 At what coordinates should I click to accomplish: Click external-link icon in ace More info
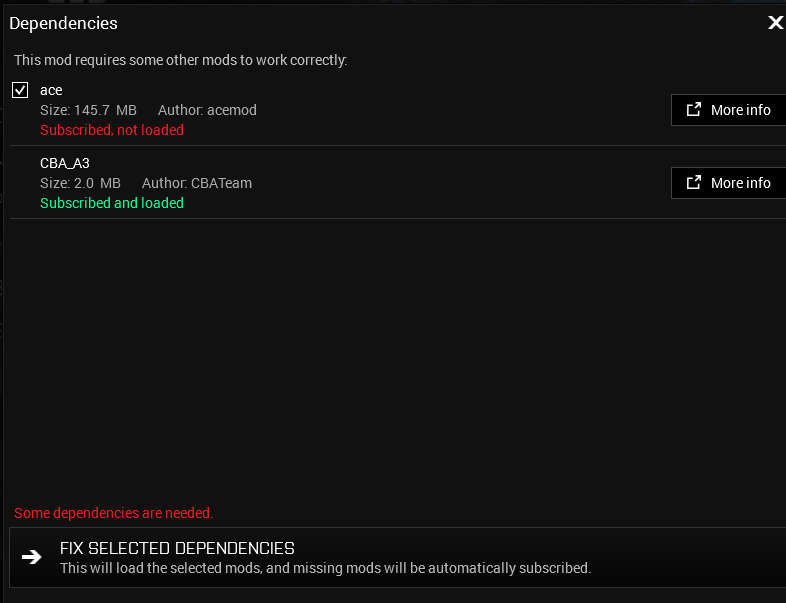tap(693, 110)
